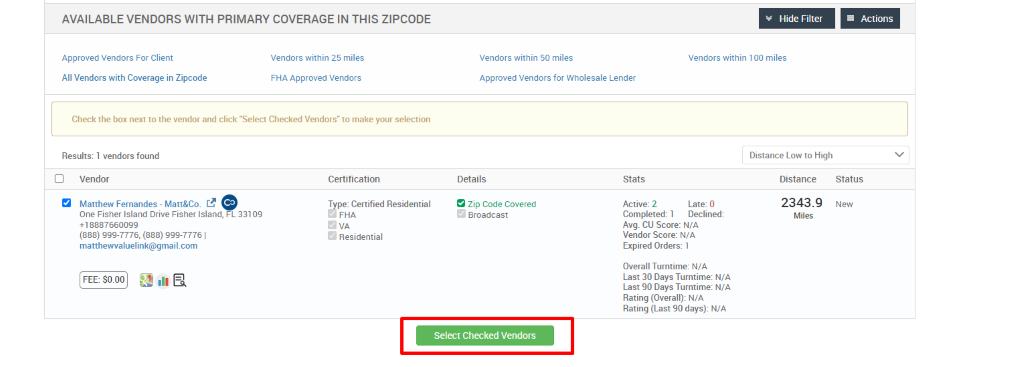Open vendor profile via external link icon
Image resolution: width=1024 pixels, height=367 pixels.
tap(211, 203)
